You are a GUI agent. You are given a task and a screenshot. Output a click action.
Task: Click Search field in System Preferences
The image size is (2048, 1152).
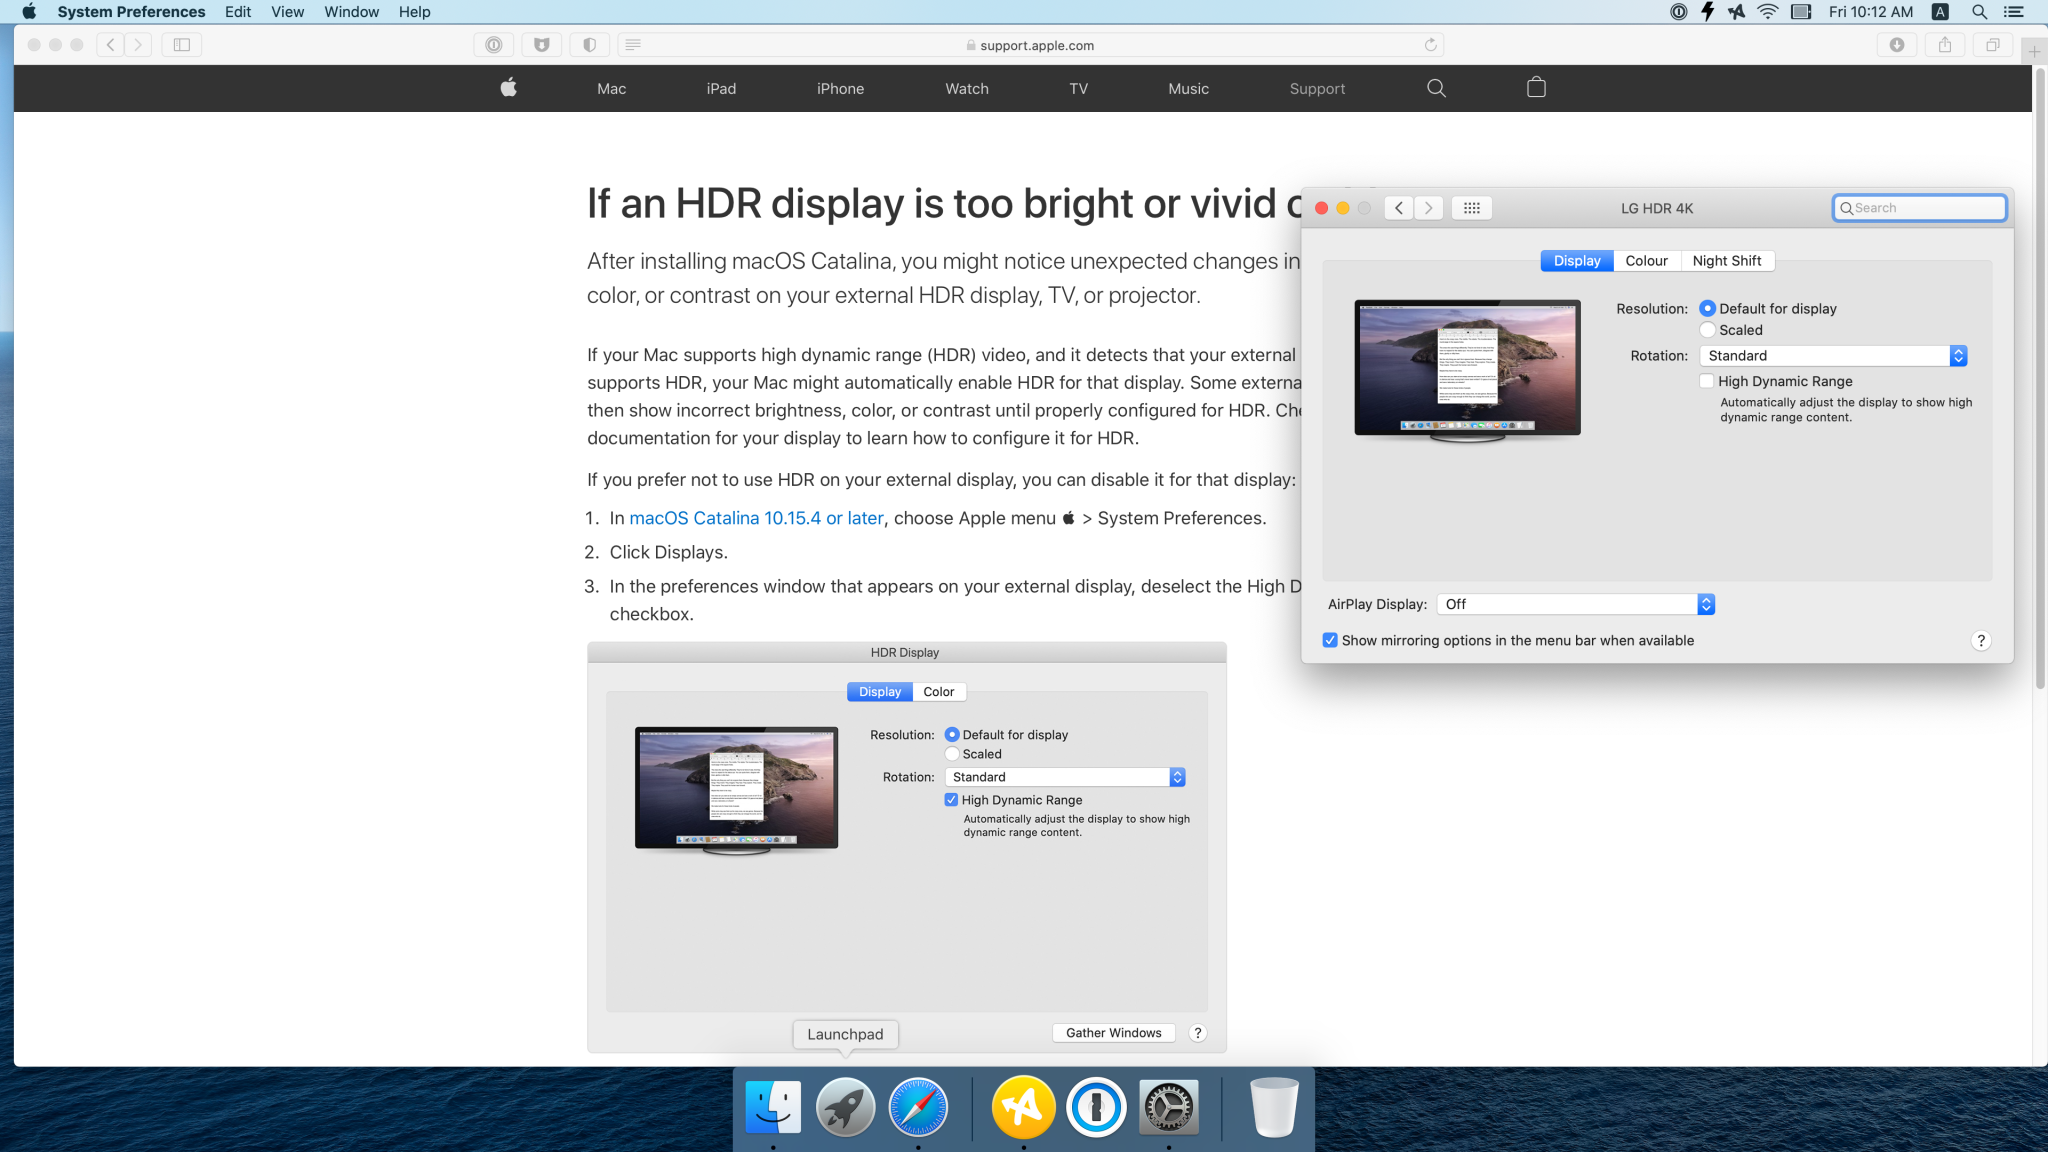coord(1919,208)
